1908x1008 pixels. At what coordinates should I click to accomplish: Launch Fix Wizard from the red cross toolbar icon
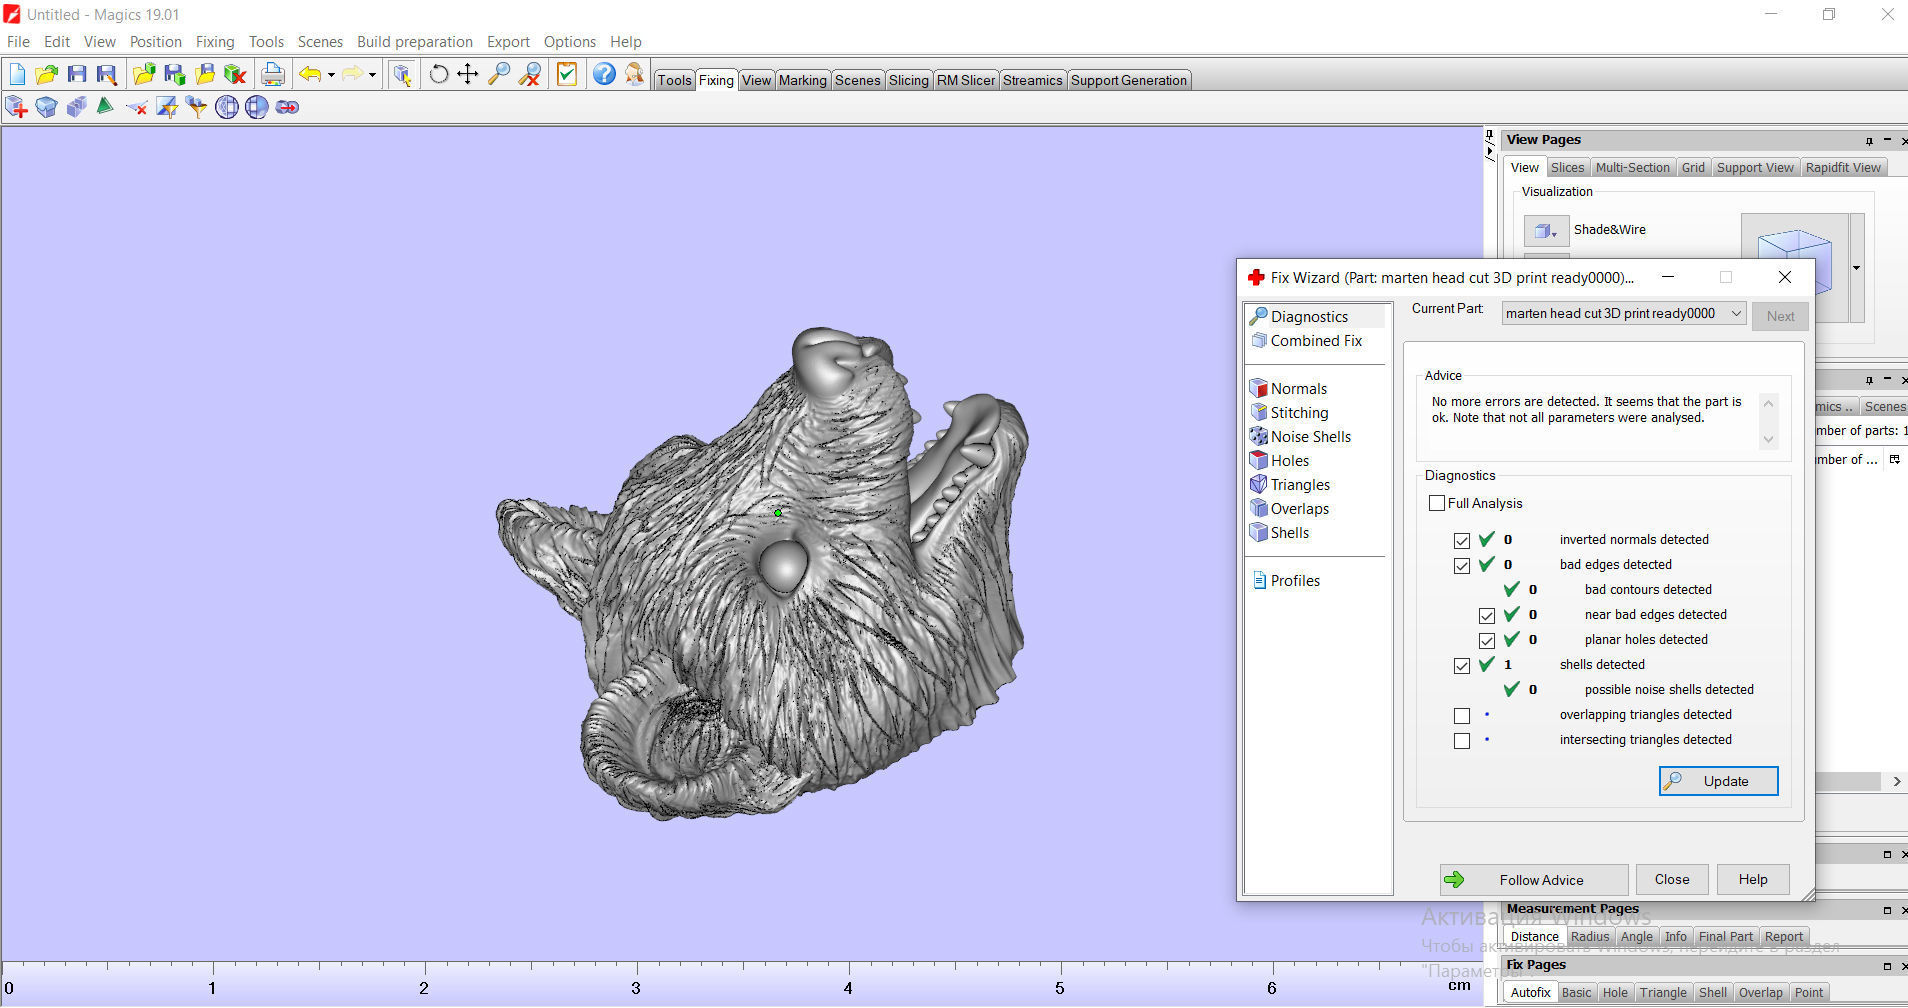point(16,107)
